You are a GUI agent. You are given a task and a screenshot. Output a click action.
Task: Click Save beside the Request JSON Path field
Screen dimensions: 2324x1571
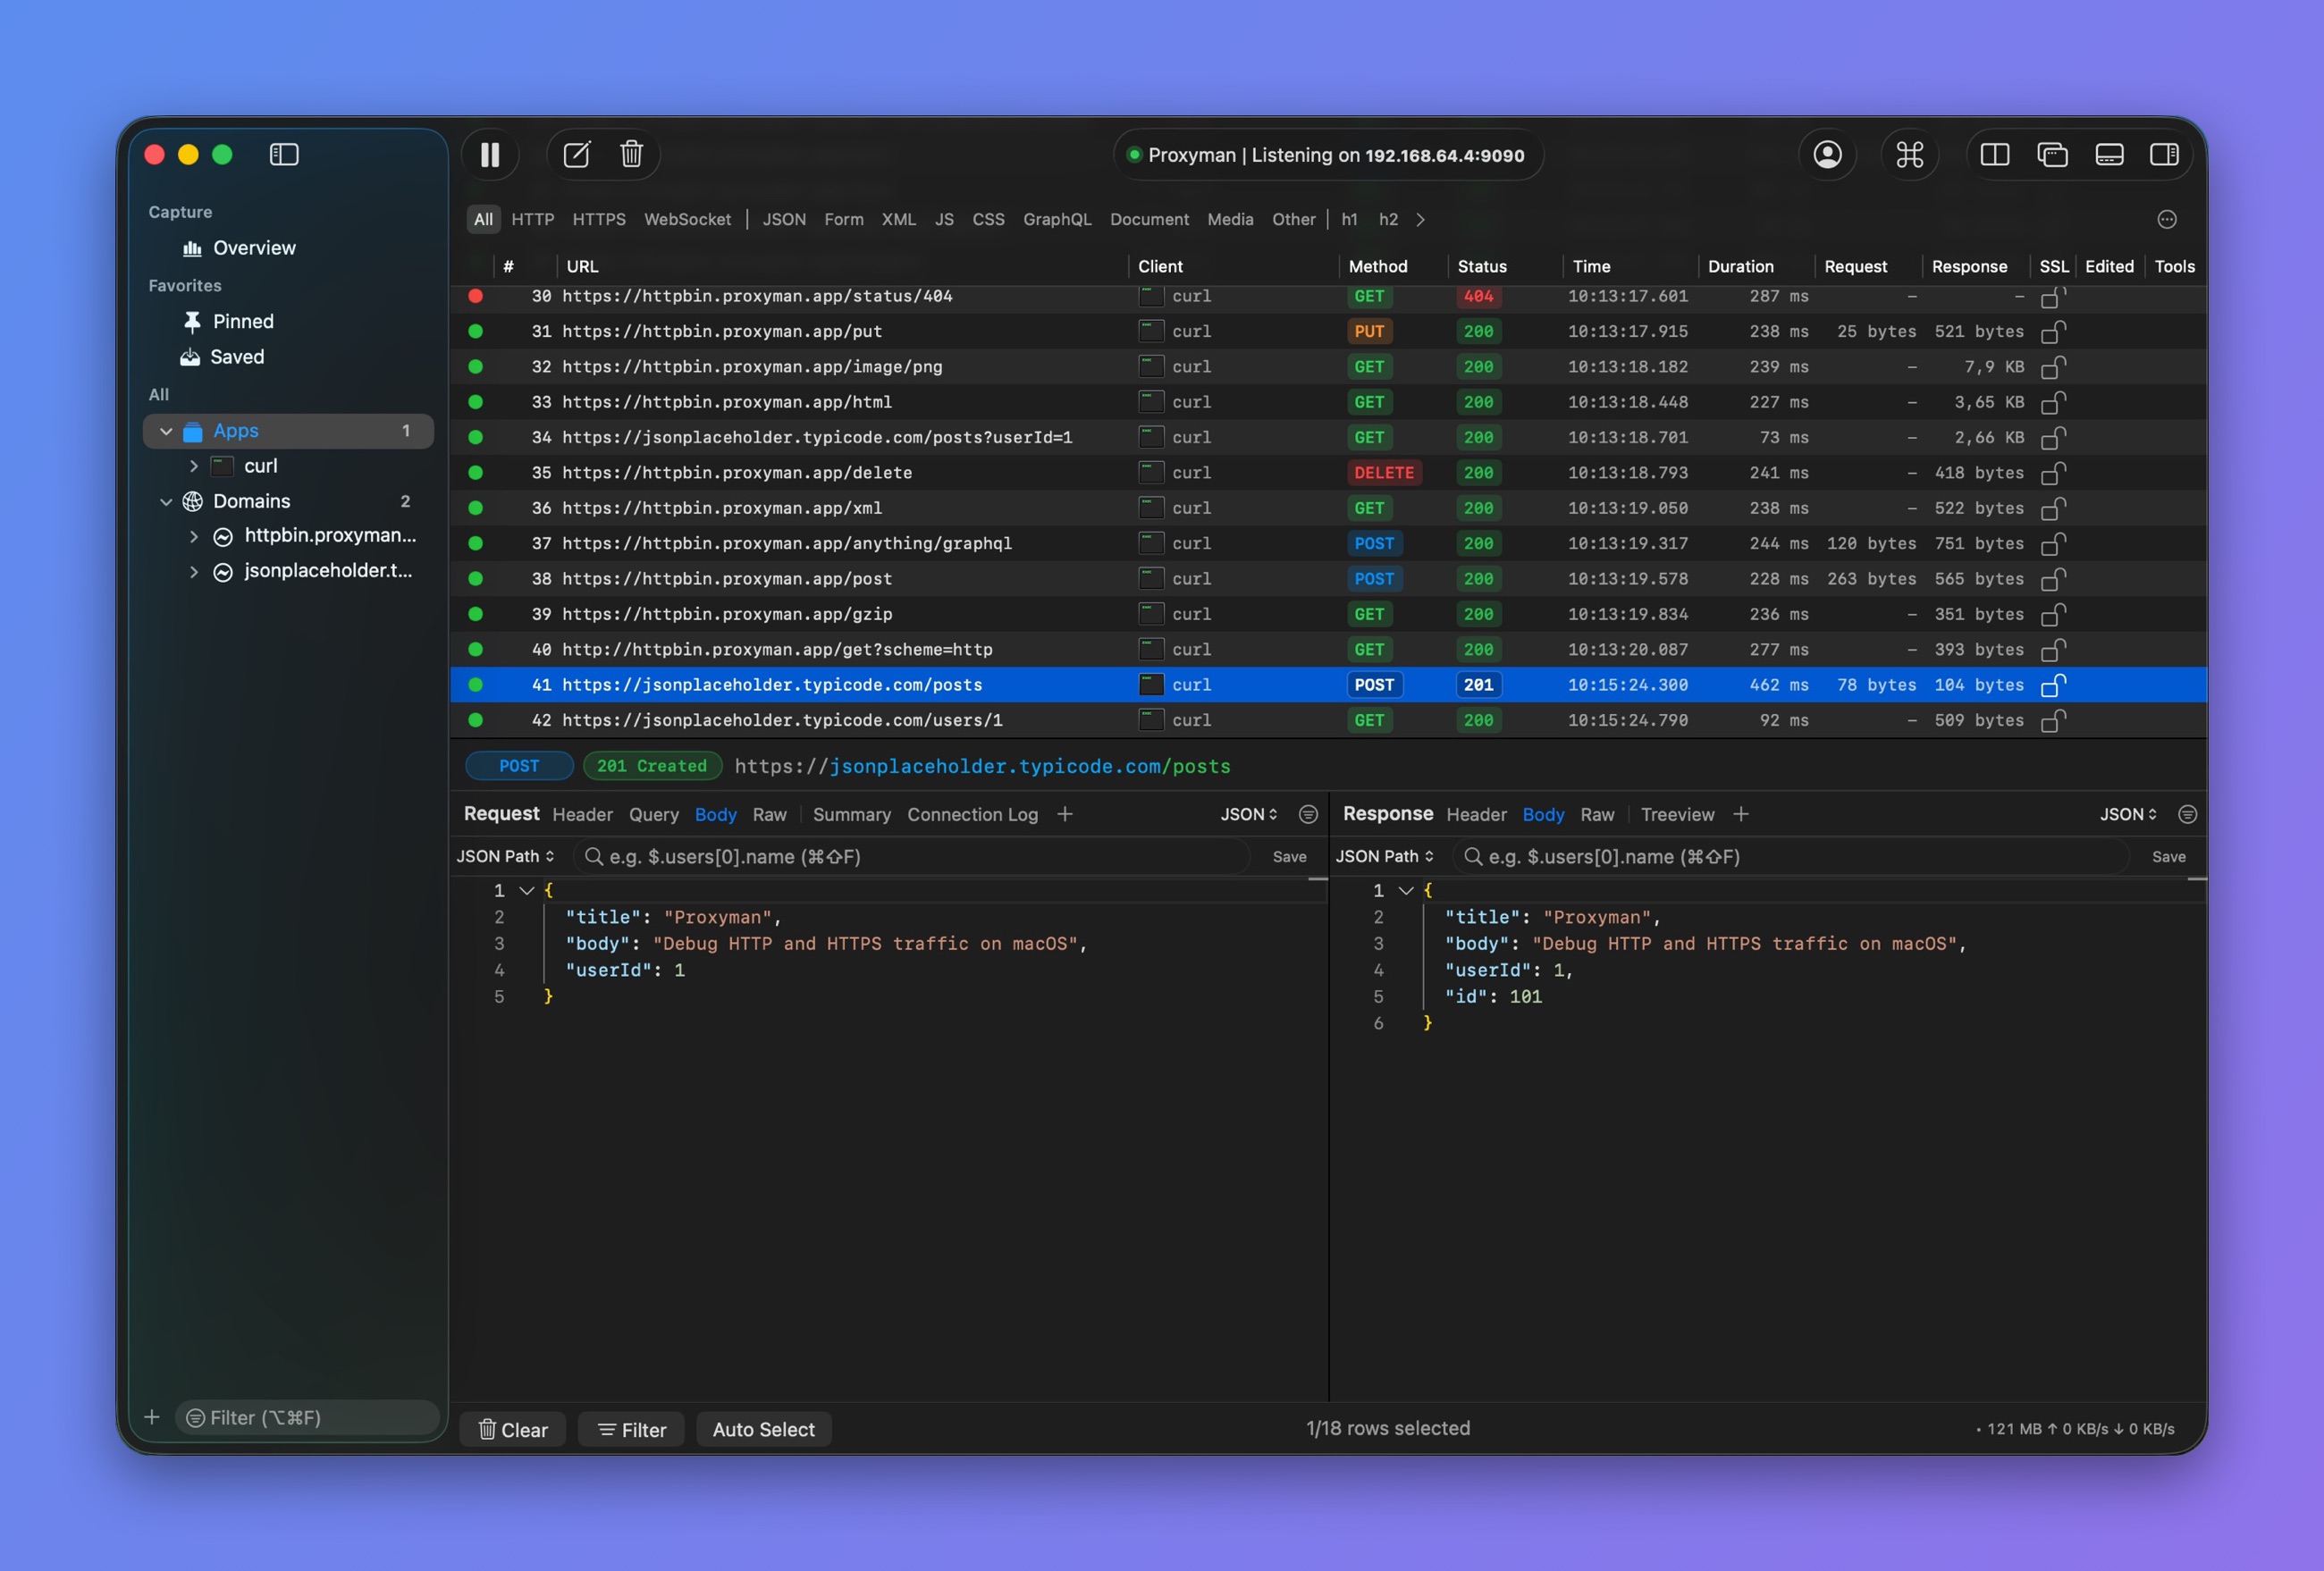click(1289, 857)
